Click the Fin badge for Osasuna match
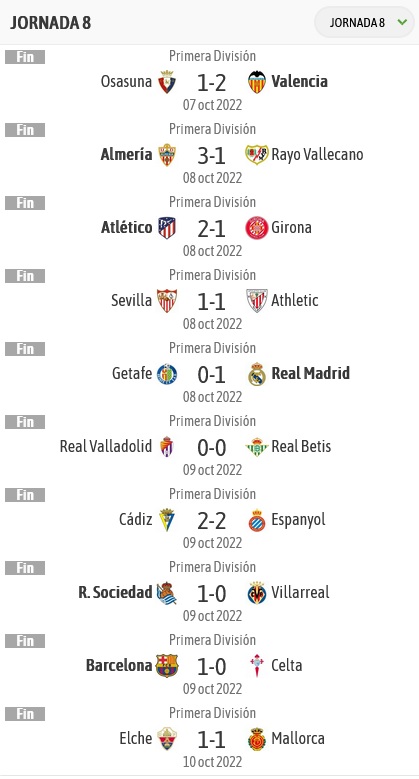Viewport: 419px width, 779px height. point(25,57)
